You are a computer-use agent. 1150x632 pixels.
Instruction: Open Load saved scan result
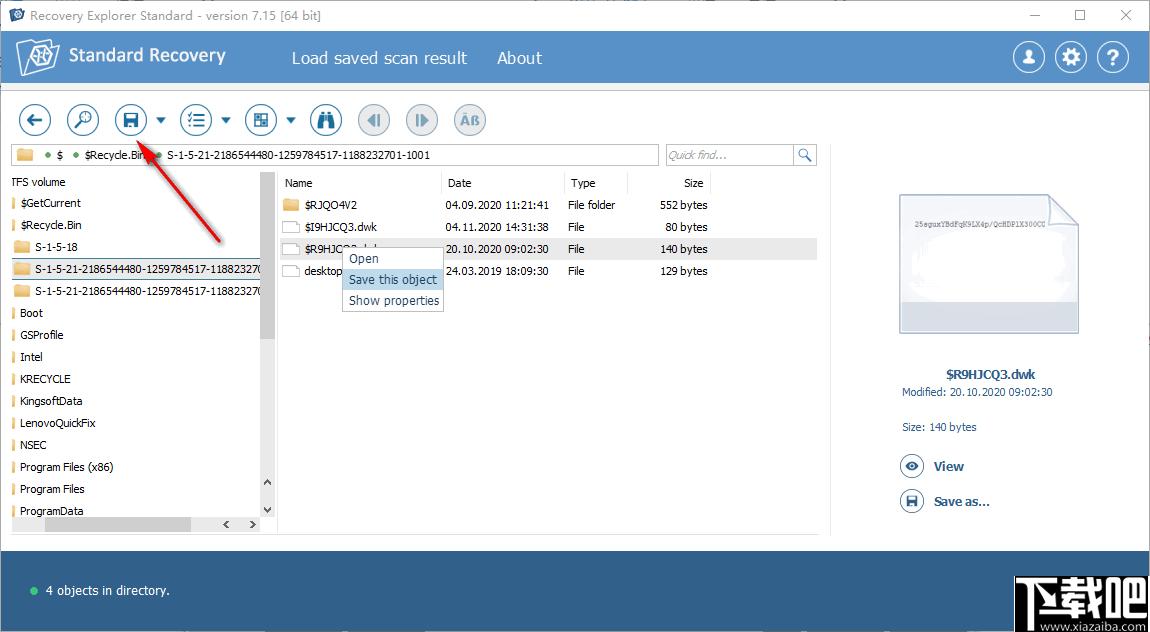[x=379, y=58]
